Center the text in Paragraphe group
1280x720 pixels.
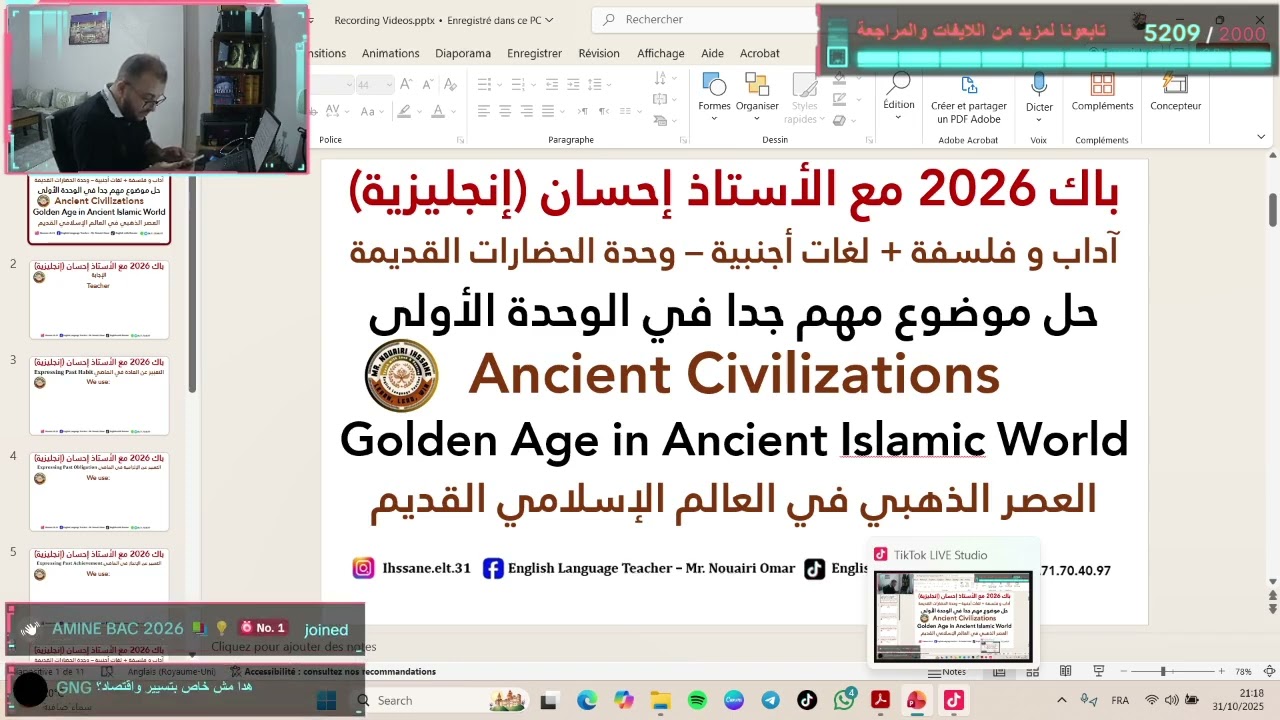coord(505,110)
